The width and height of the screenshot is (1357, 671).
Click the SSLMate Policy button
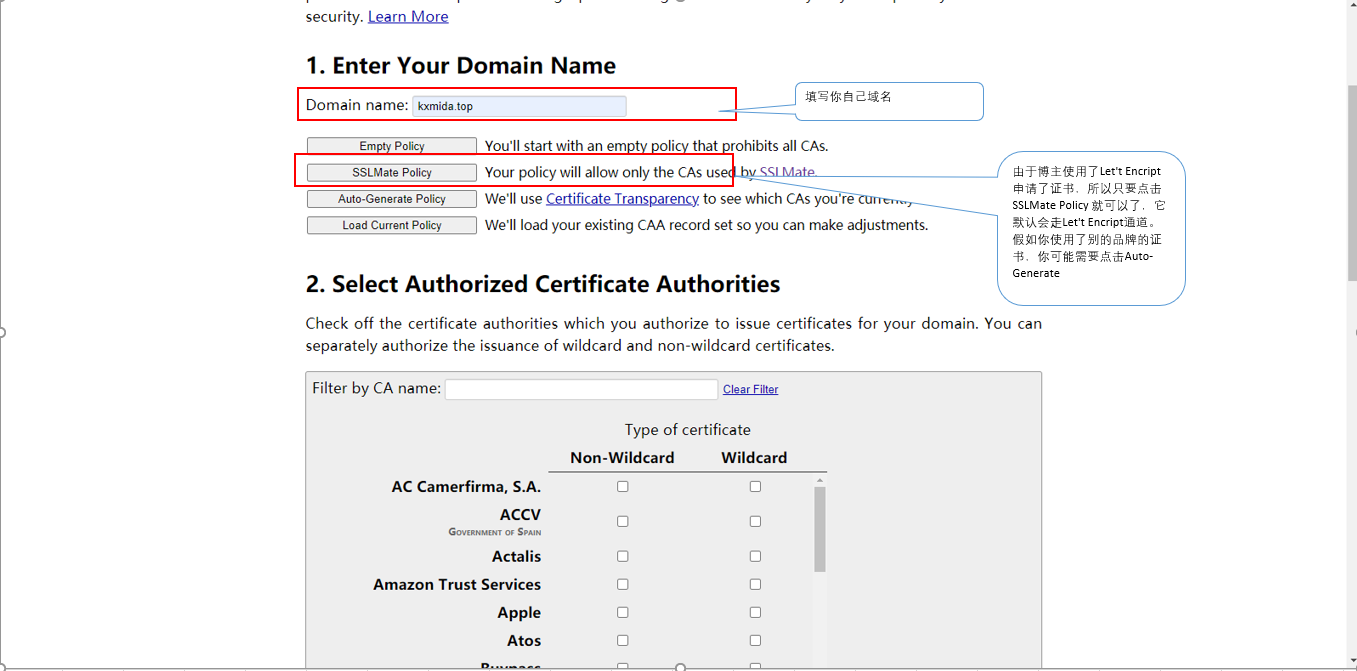(392, 172)
